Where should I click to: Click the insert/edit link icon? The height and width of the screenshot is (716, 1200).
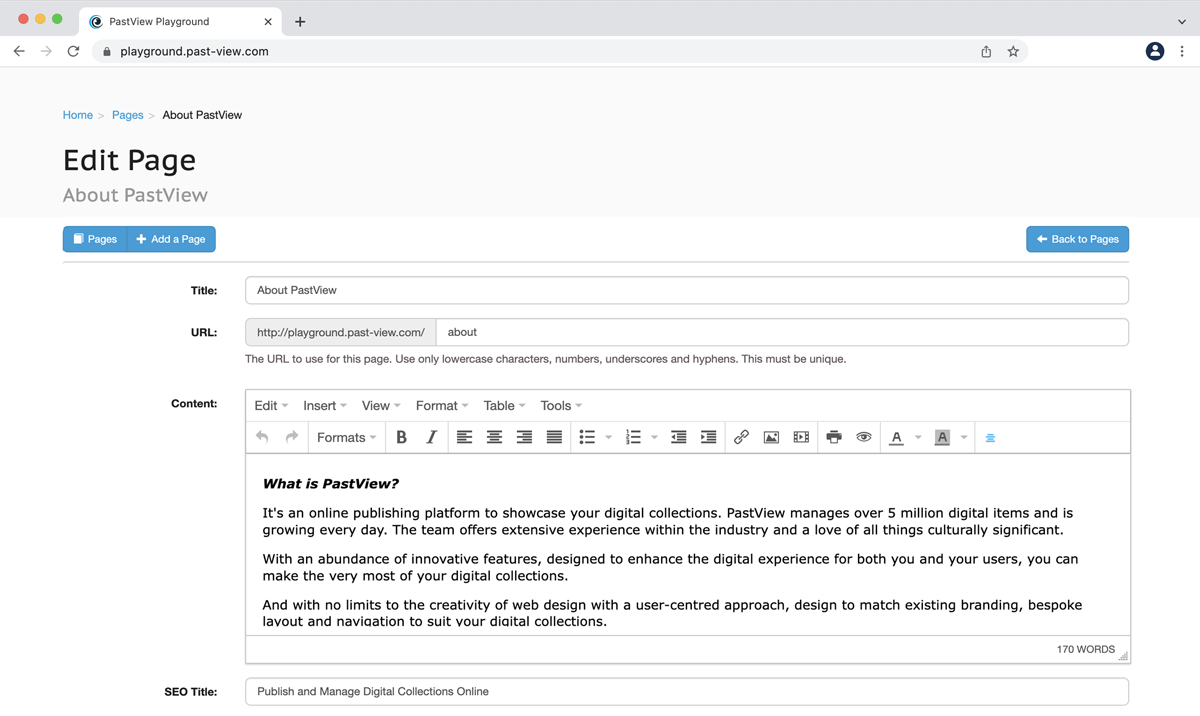(x=741, y=437)
